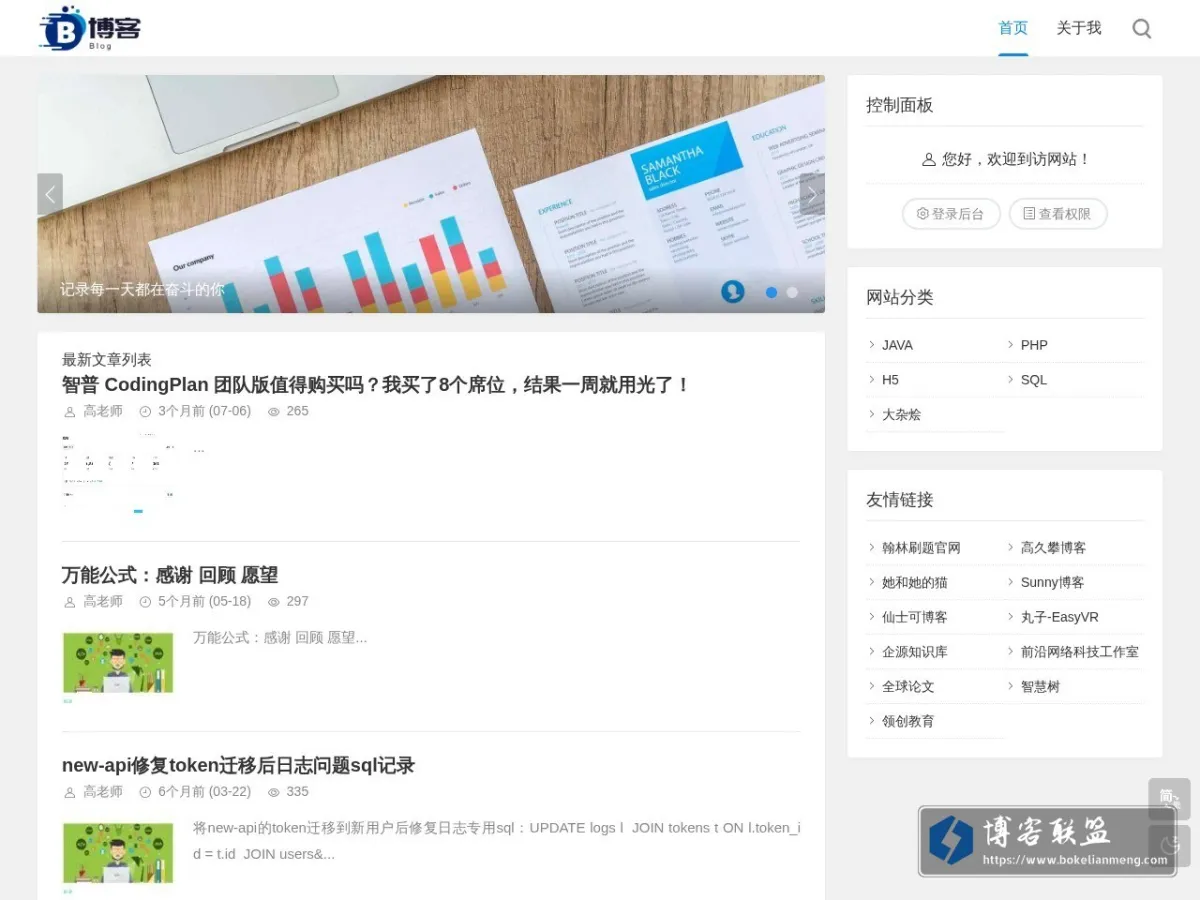Viewport: 1200px width, 900px height.
Task: Visit the 前沿网络科技工作室 friend link
Action: tap(1079, 652)
